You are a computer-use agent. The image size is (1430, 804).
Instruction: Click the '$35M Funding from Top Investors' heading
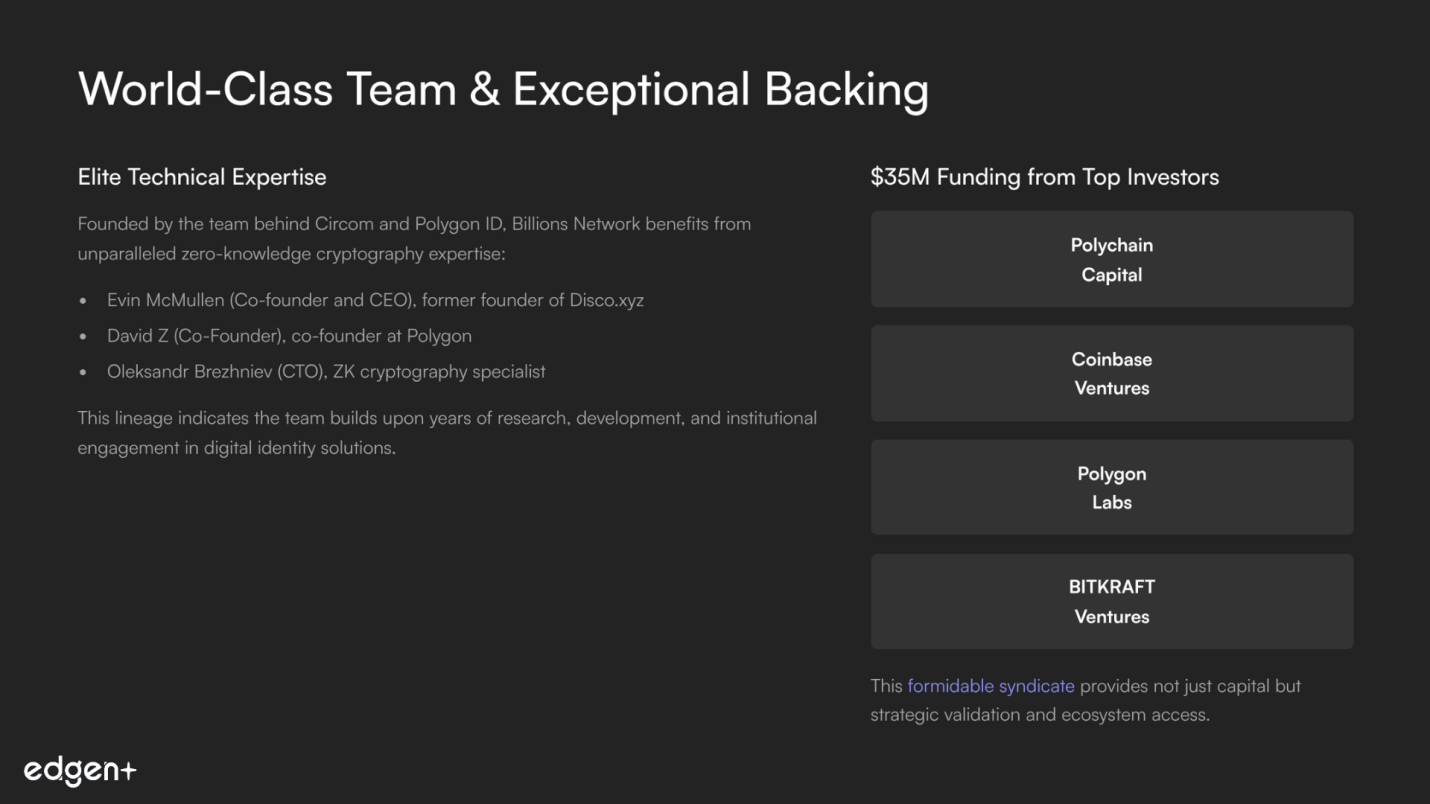click(x=1044, y=177)
